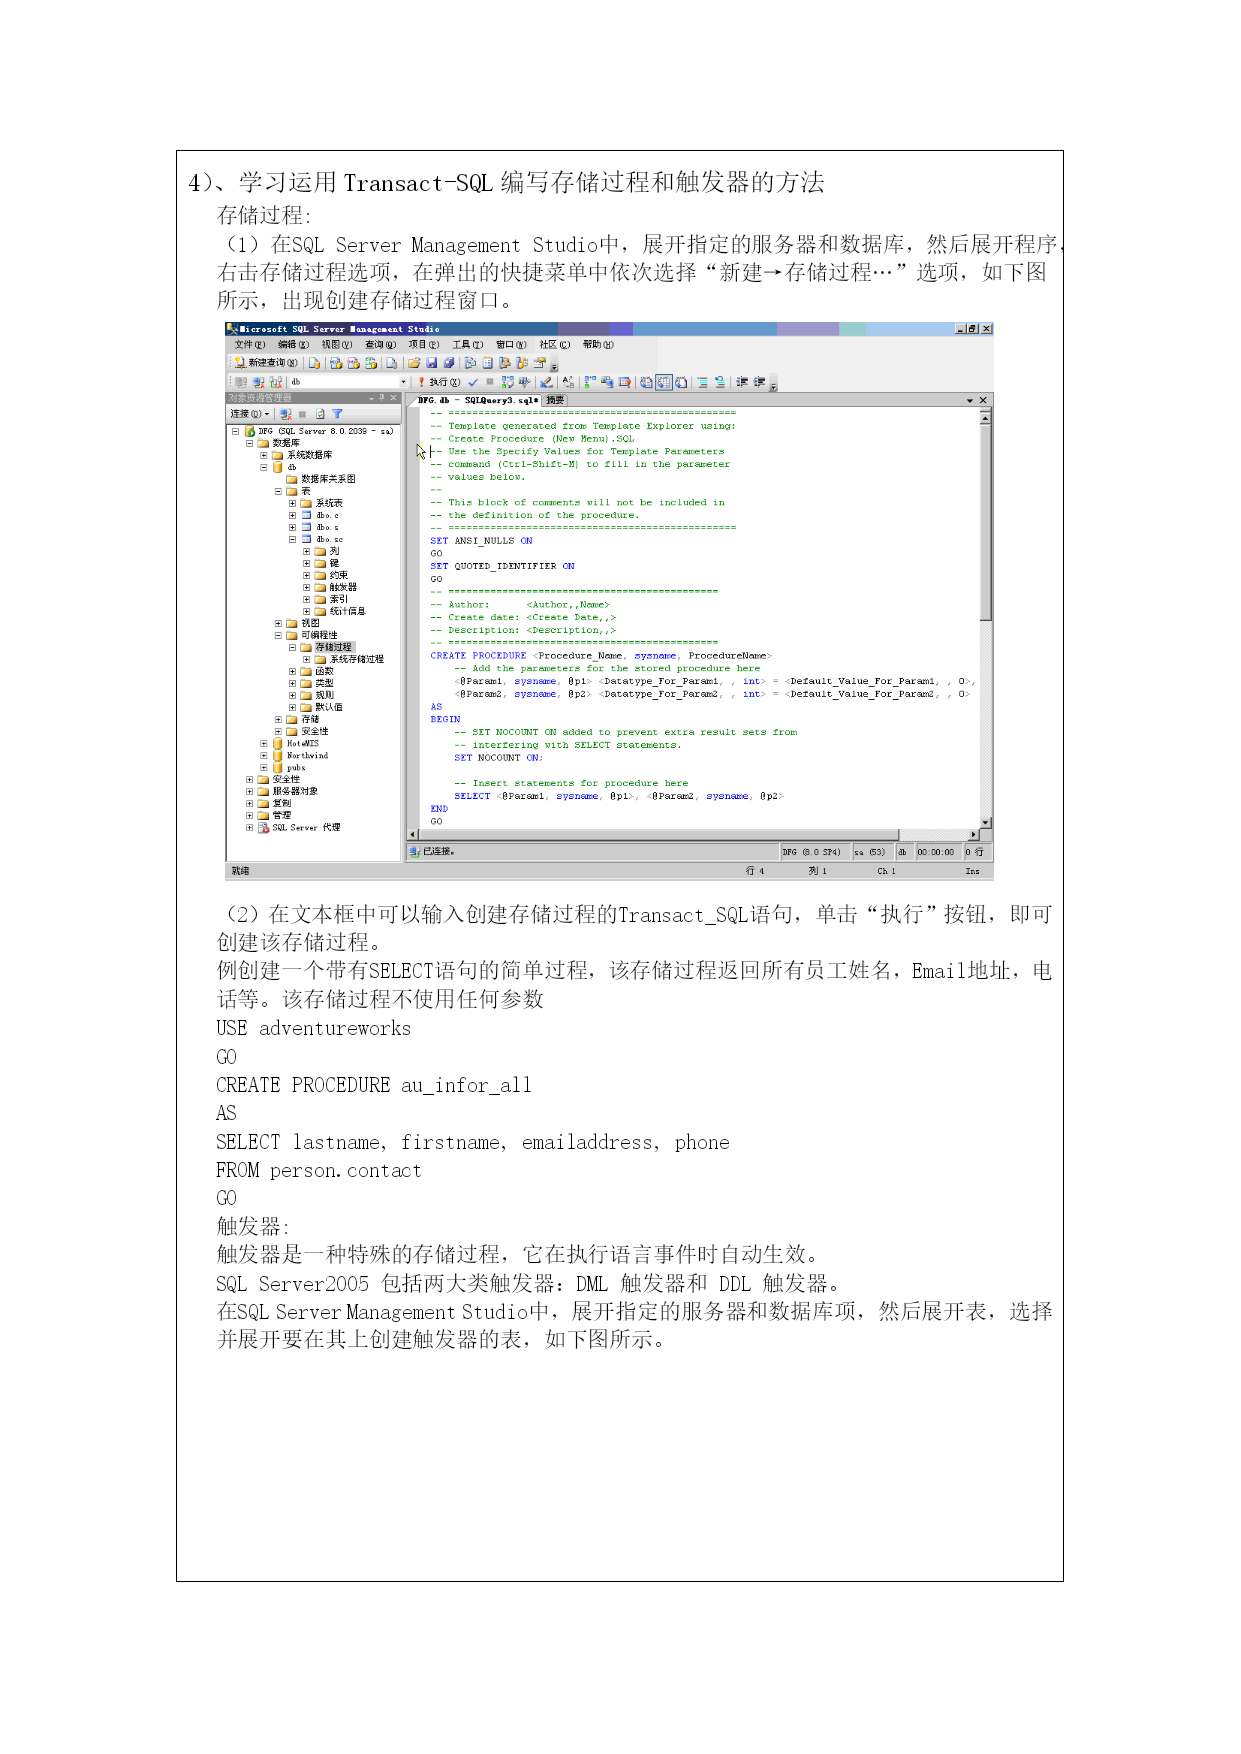This screenshot has height=1754, width=1241.
Task: Click the DFG server icon in tree
Action: tap(250, 432)
